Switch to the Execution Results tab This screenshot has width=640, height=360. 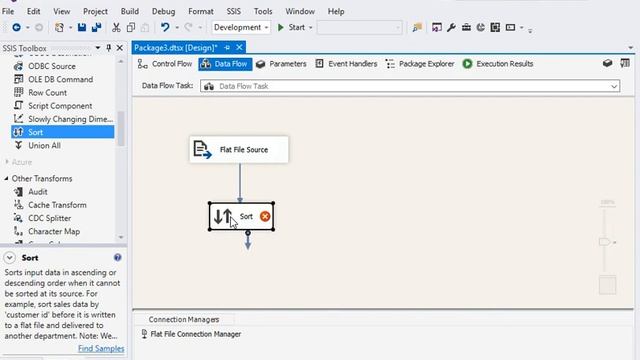(498, 64)
